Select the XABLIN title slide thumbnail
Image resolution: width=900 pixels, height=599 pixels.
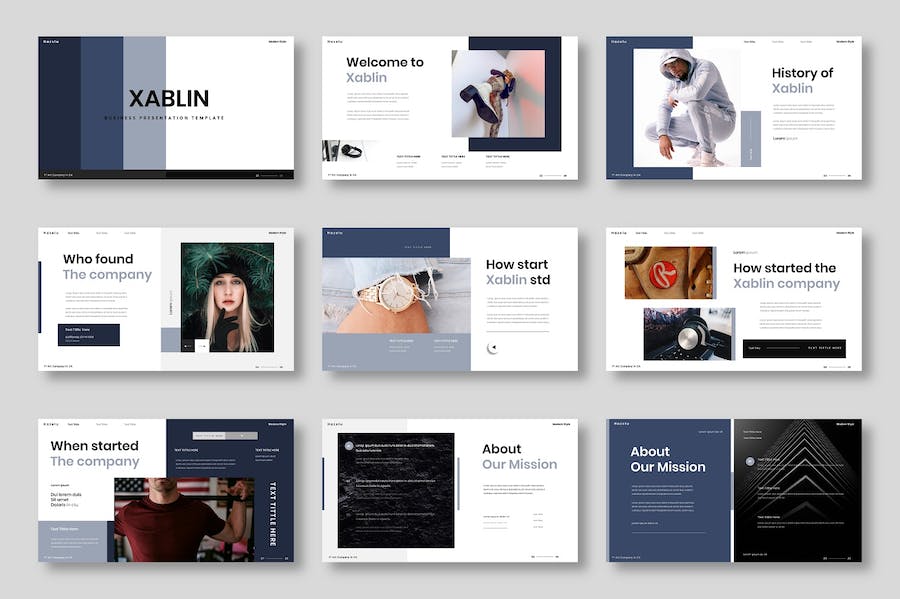pyautogui.click(x=166, y=108)
